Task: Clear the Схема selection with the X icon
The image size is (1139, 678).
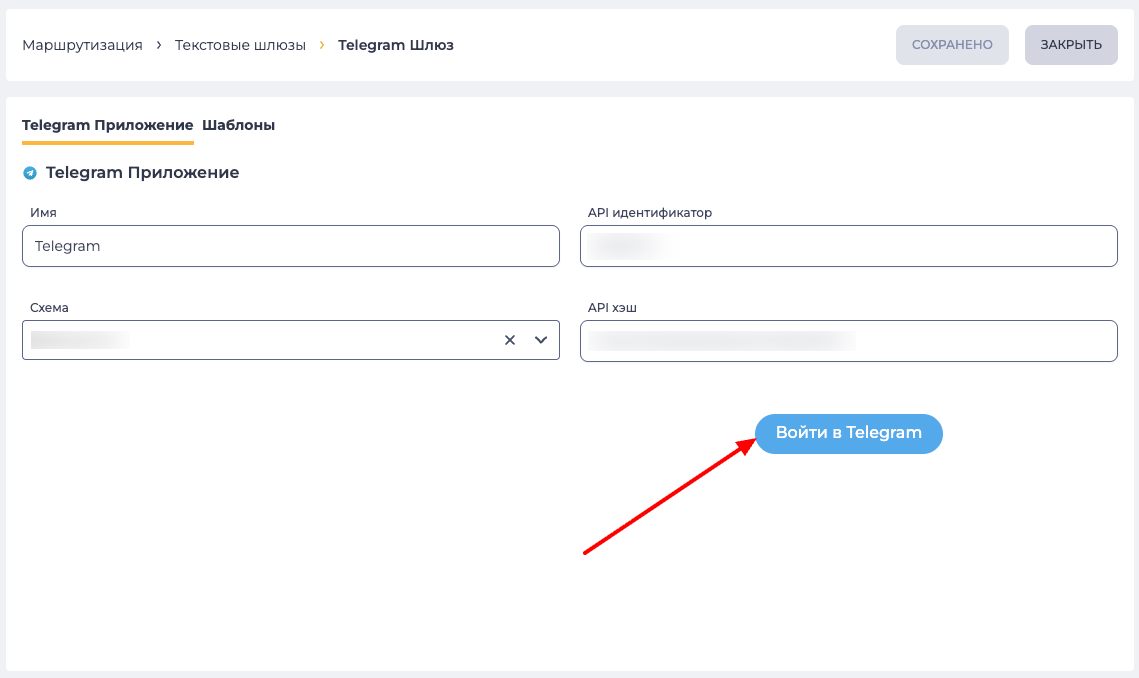Action: (510, 340)
